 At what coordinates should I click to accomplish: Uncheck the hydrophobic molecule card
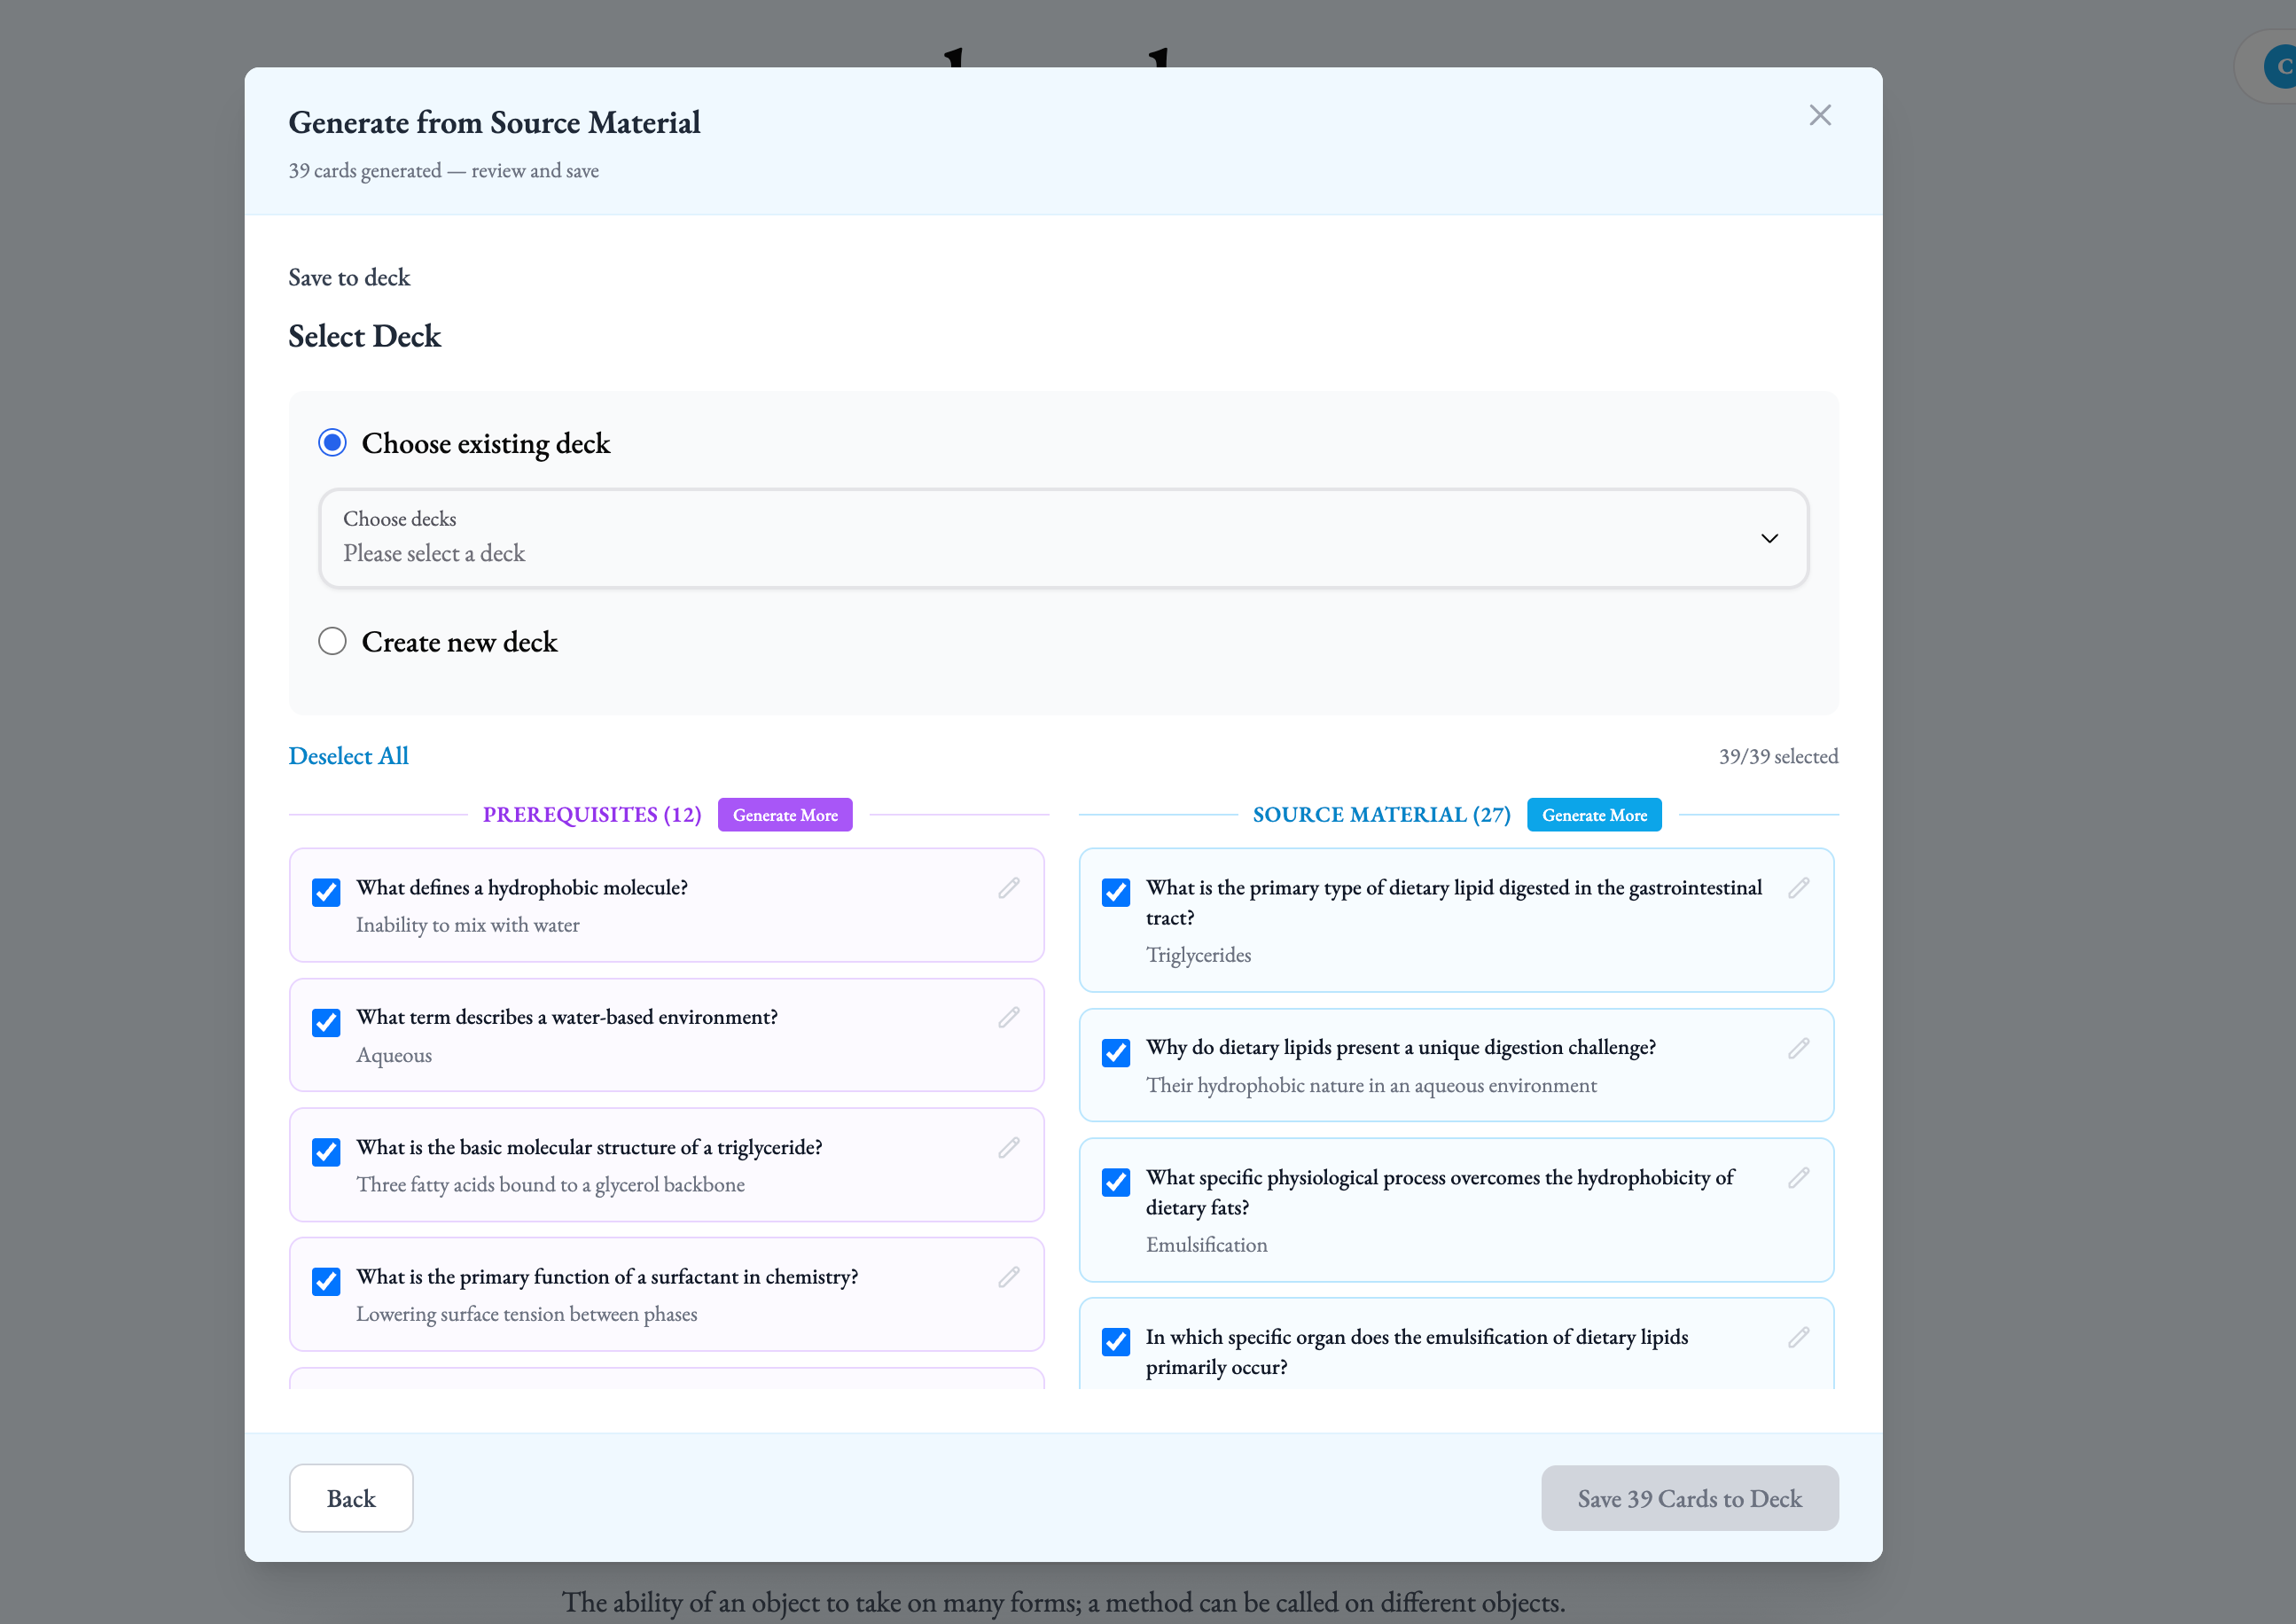326,892
